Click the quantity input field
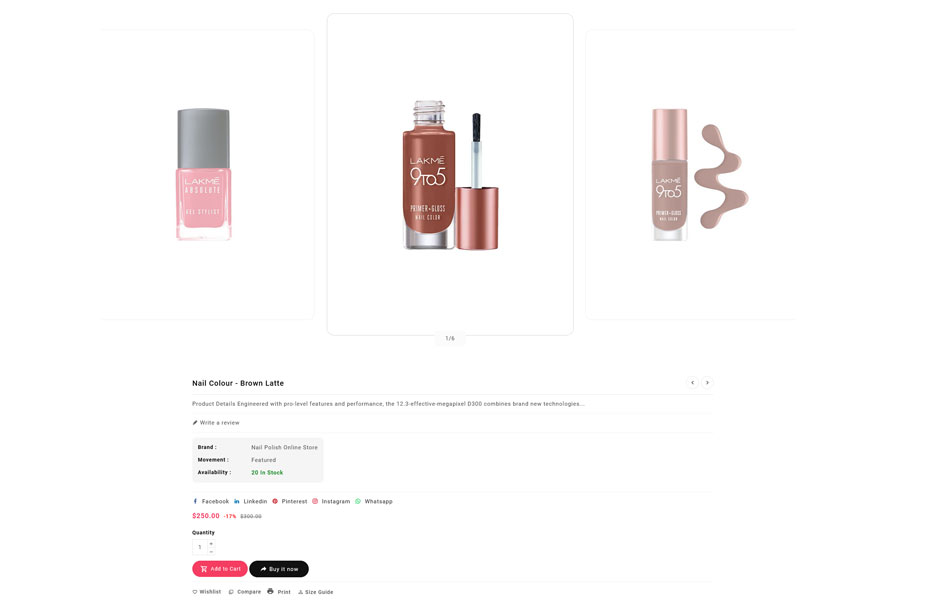The width and height of the screenshot is (930, 600). tap(200, 547)
